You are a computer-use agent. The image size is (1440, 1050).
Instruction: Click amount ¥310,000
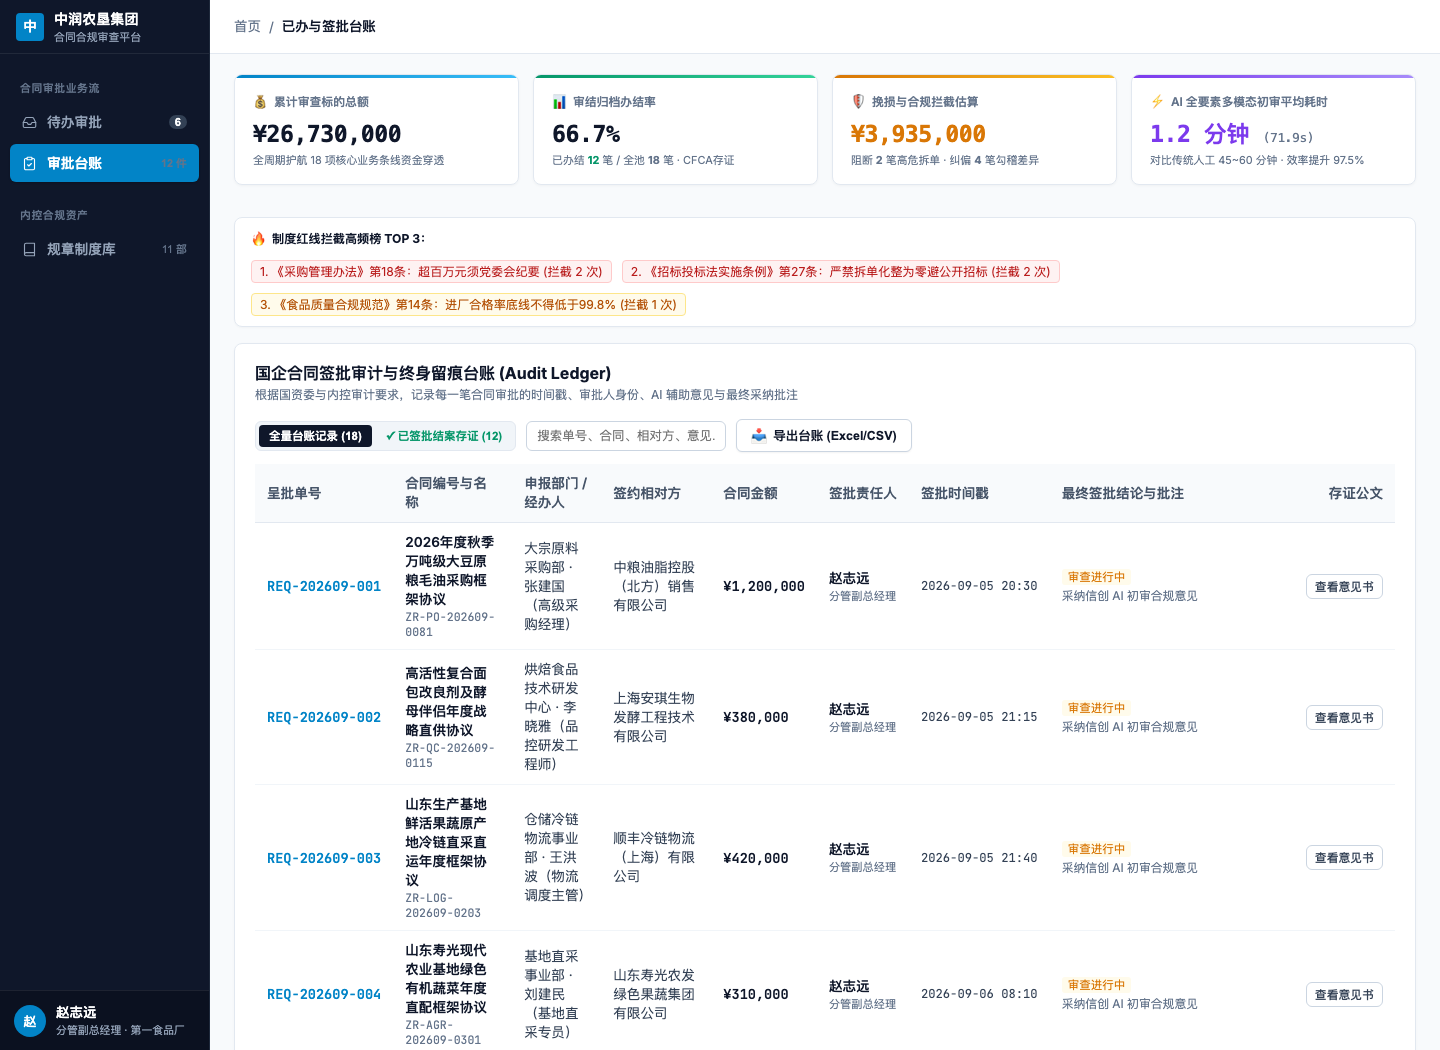756,995
